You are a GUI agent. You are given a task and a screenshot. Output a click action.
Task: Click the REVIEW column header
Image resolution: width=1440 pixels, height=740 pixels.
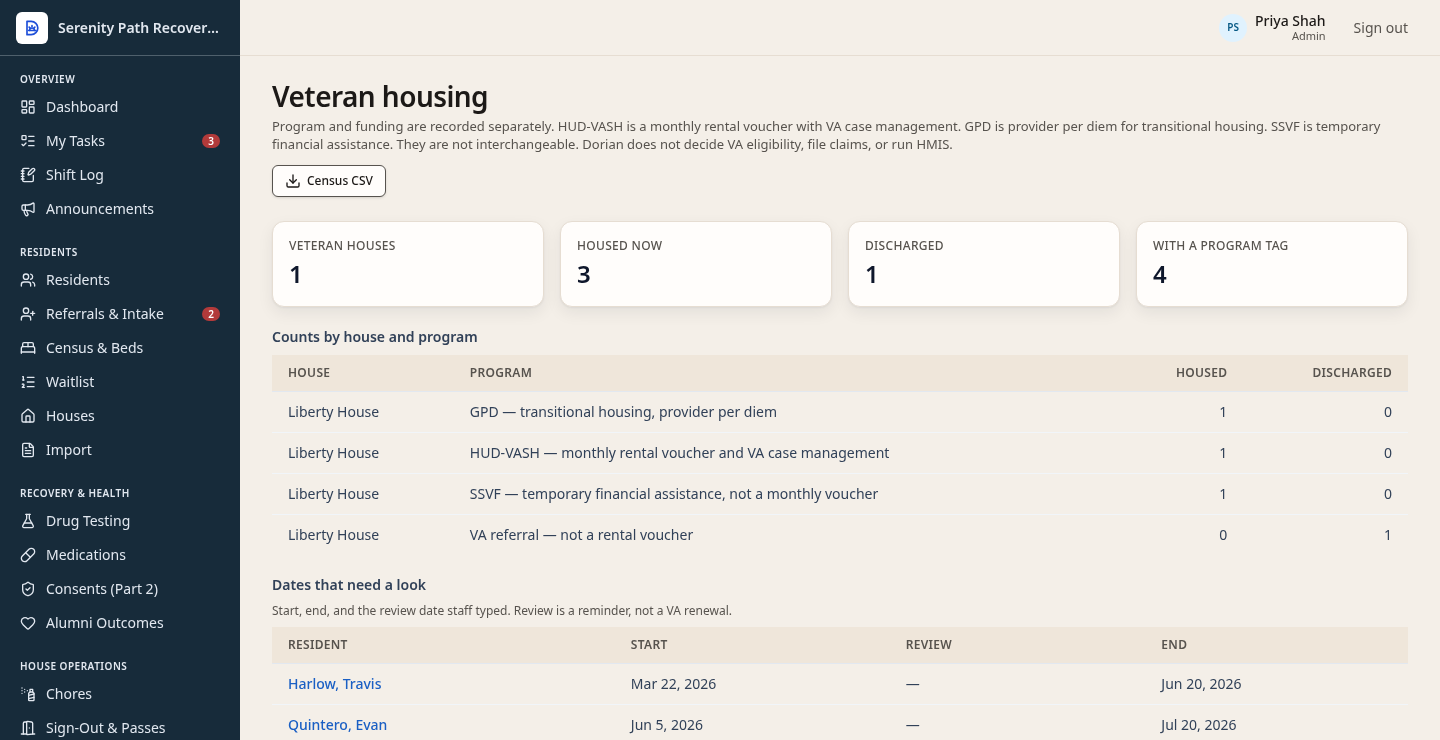[929, 645]
